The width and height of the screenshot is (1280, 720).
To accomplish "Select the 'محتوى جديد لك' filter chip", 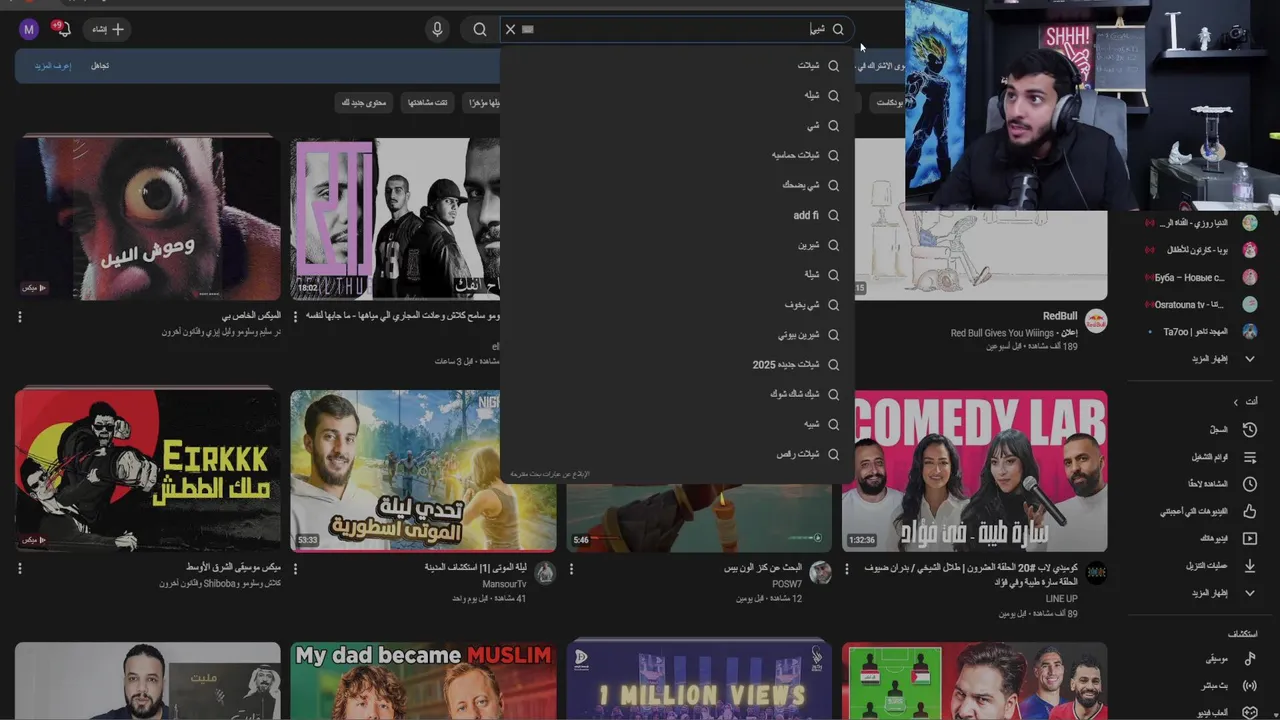I will click(x=363, y=102).
